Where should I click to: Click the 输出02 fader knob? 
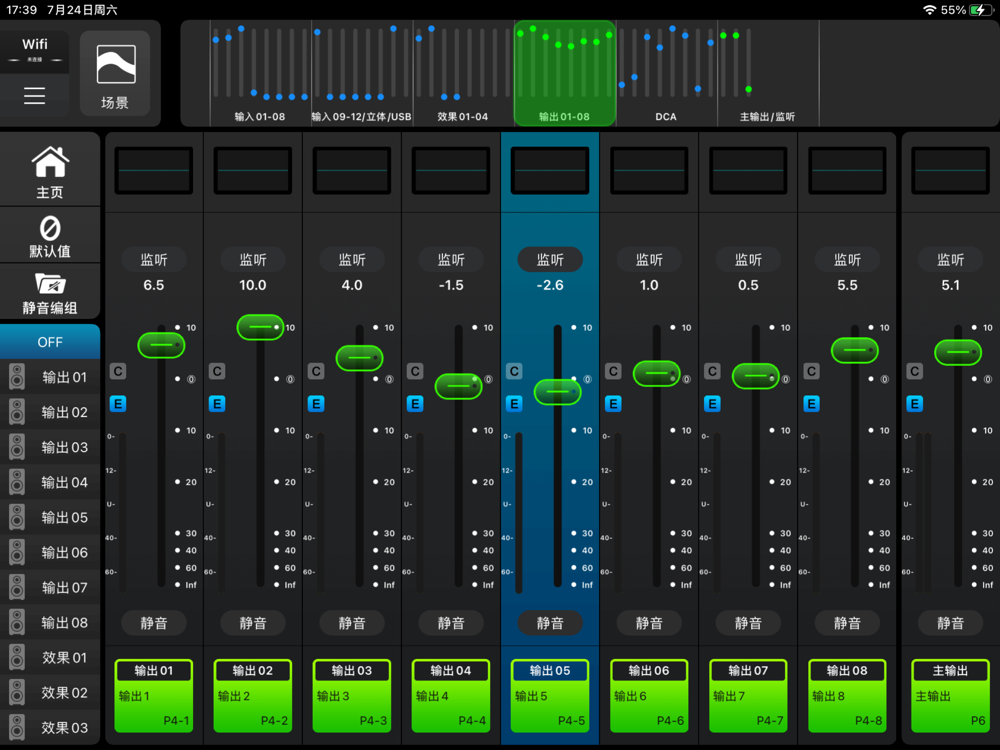pyautogui.click(x=260, y=327)
